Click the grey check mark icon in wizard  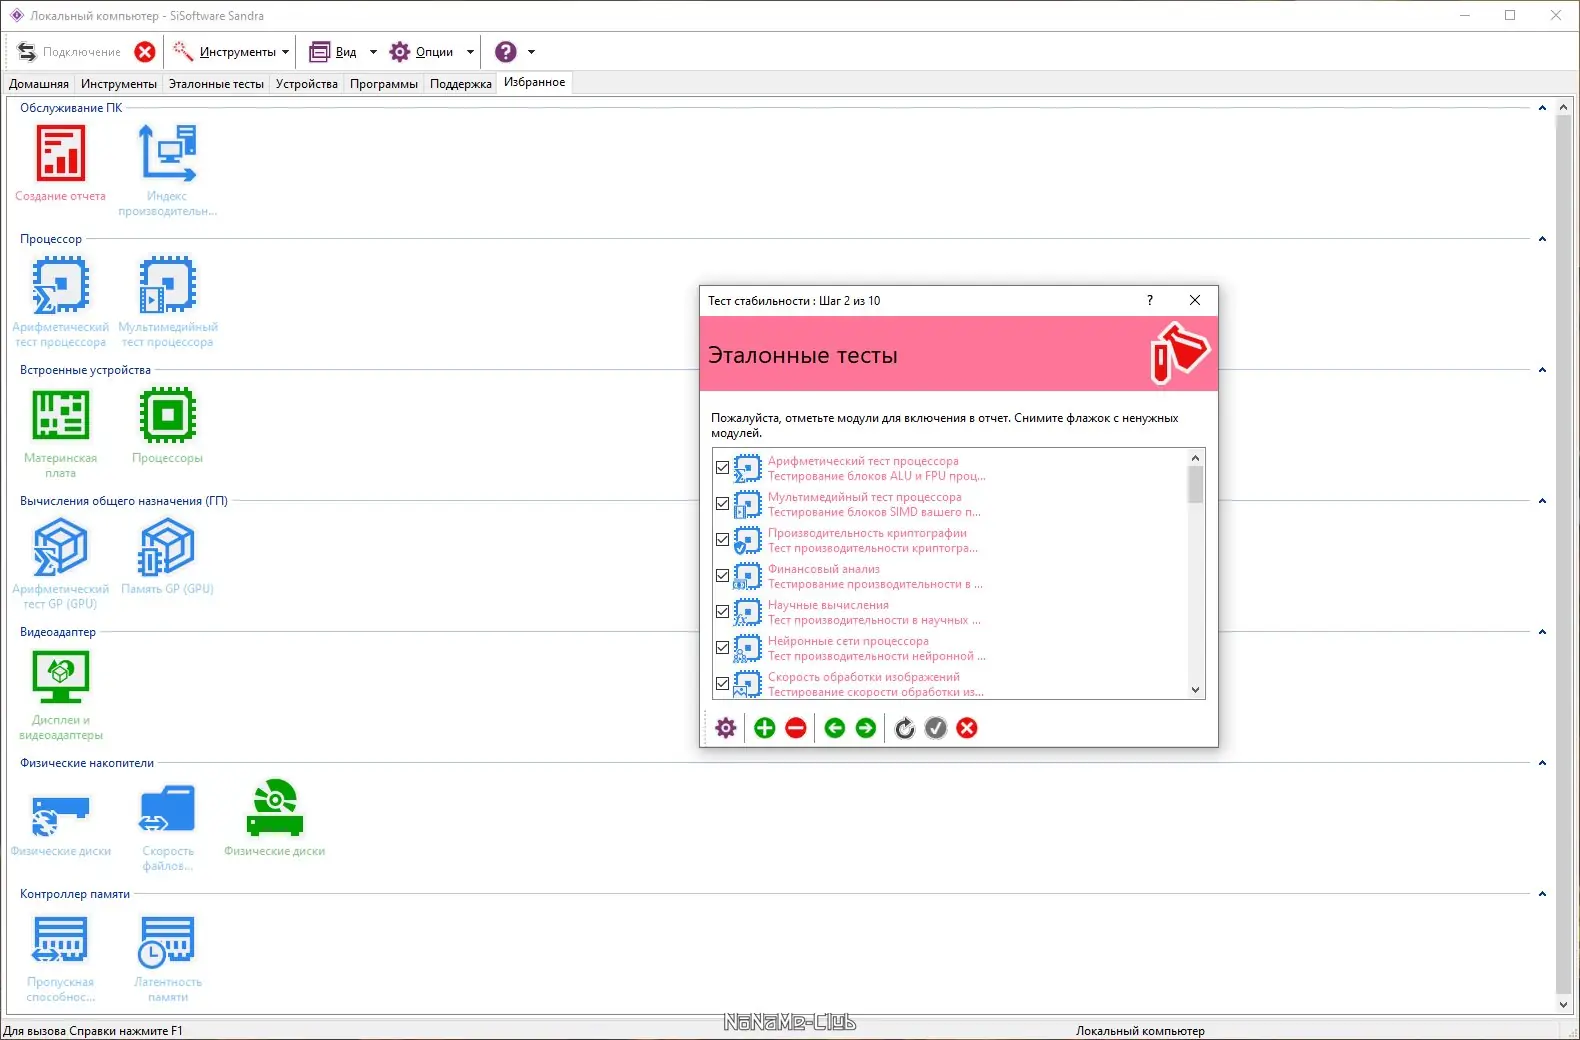(x=936, y=728)
